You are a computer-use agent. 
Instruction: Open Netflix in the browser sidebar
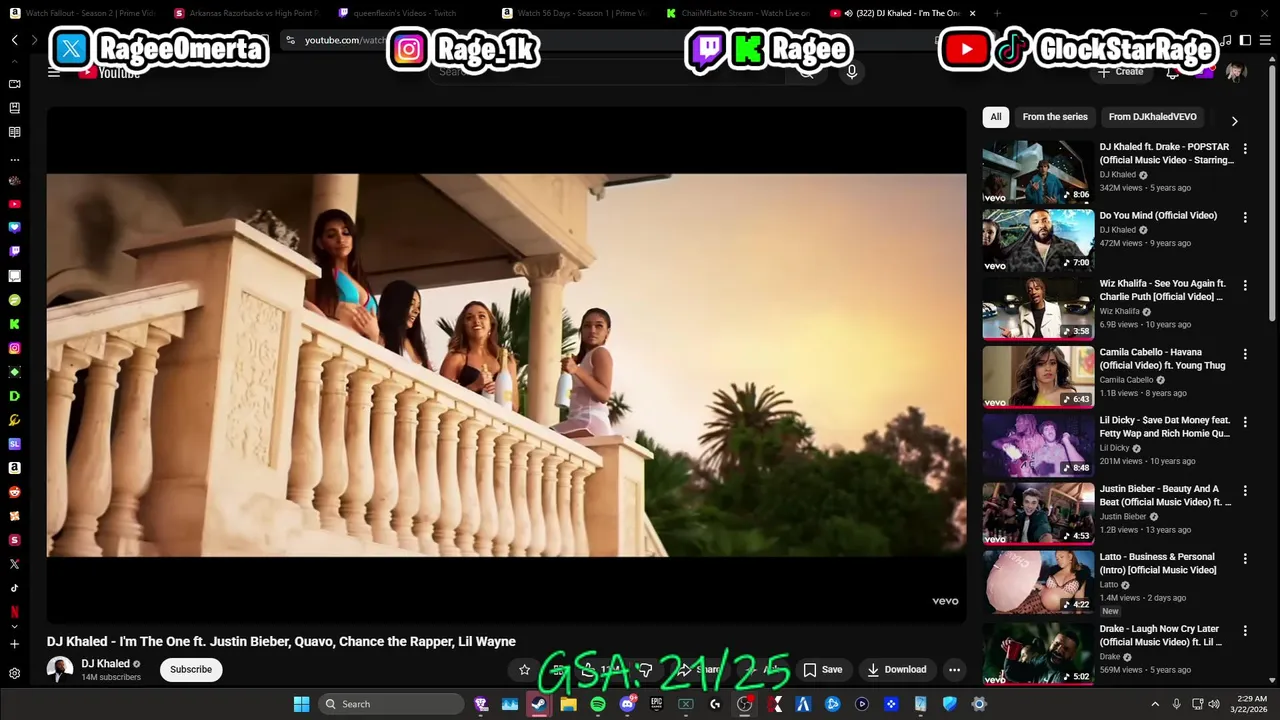point(14,612)
